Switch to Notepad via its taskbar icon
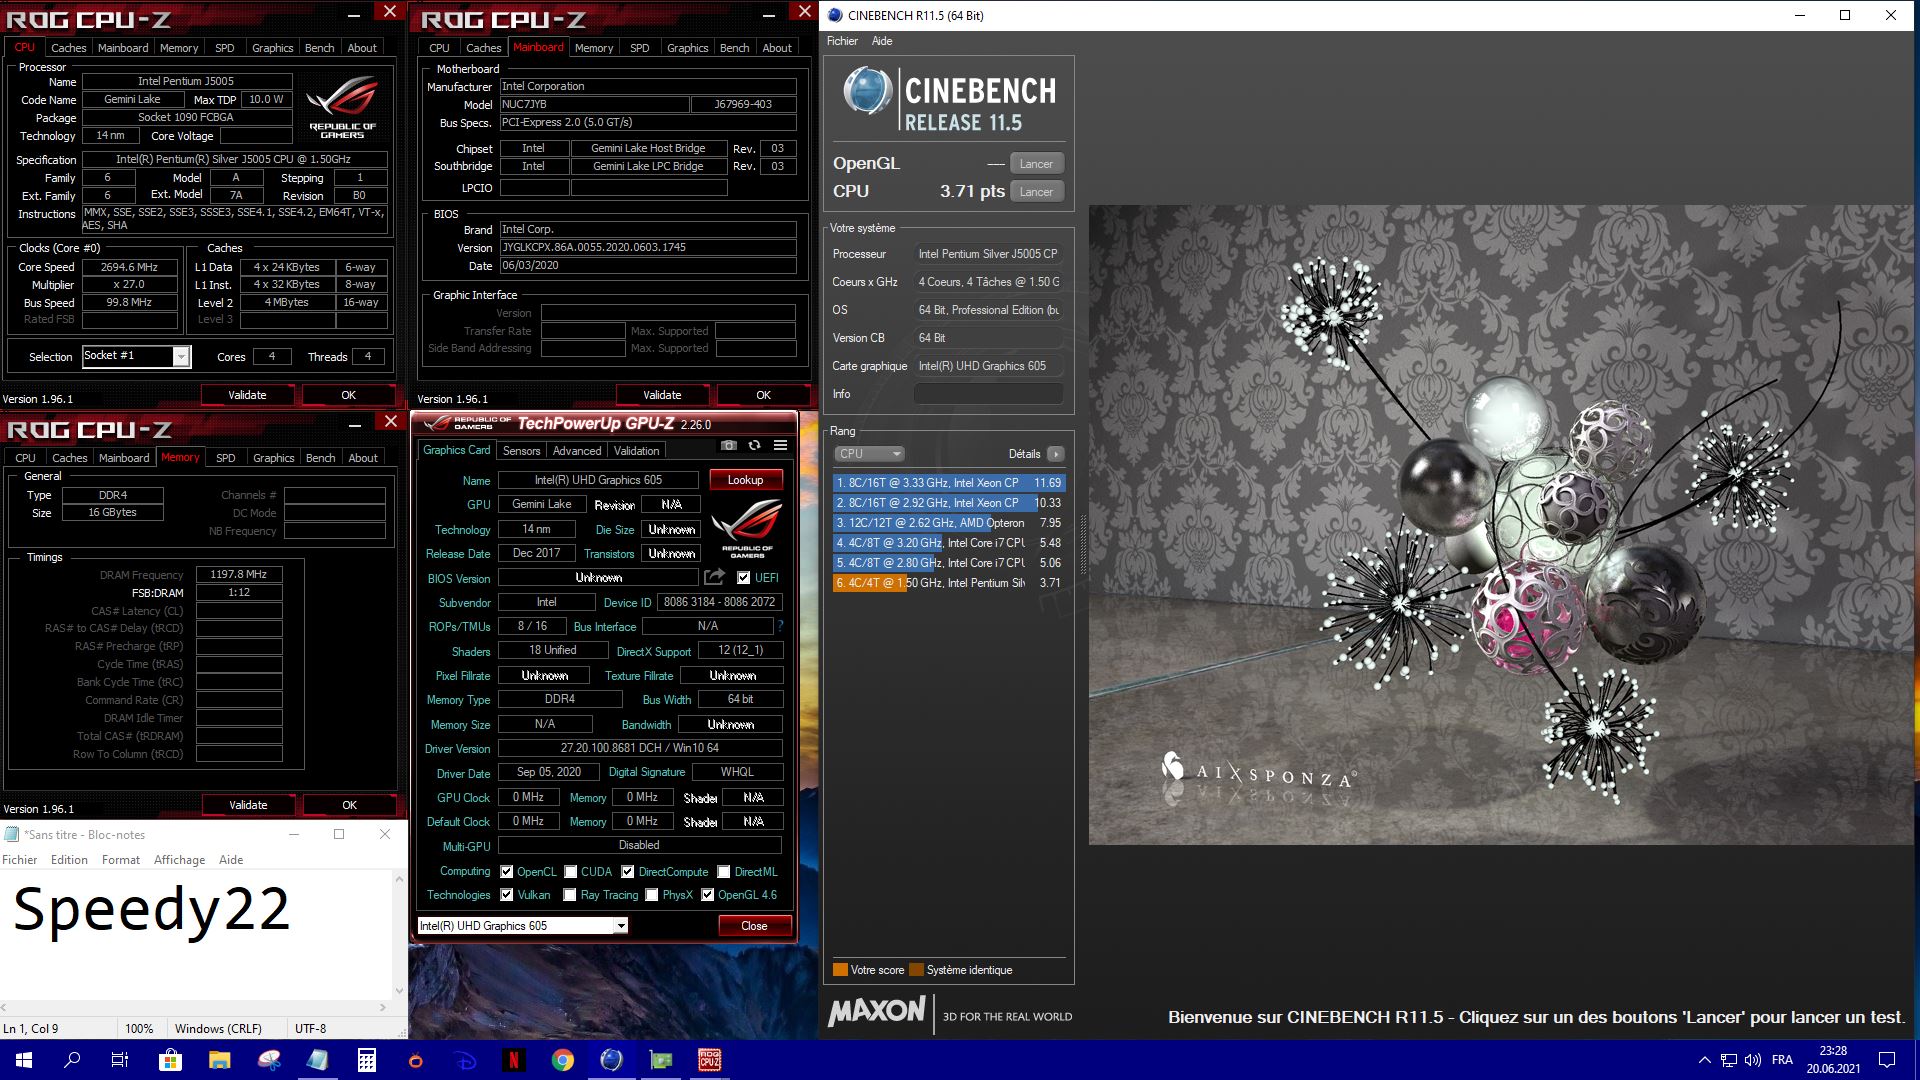 [317, 1060]
